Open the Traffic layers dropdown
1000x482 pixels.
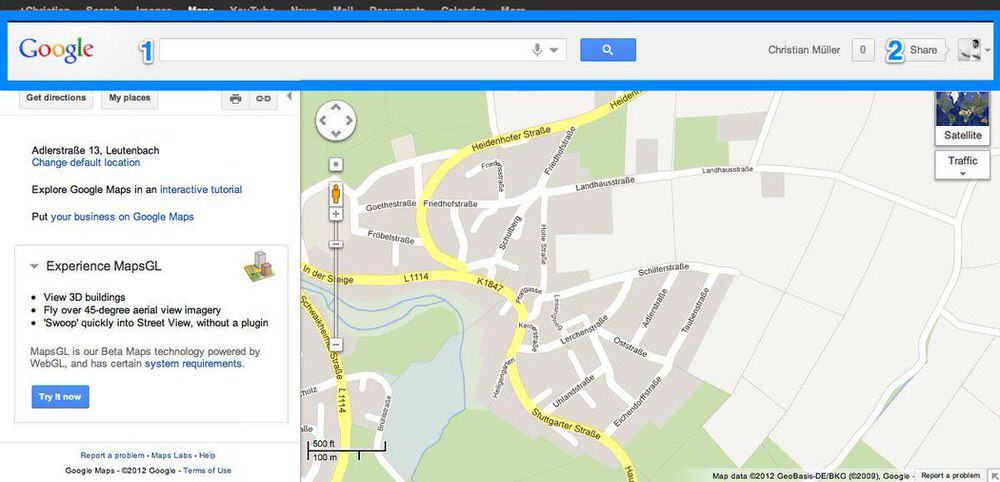click(962, 165)
